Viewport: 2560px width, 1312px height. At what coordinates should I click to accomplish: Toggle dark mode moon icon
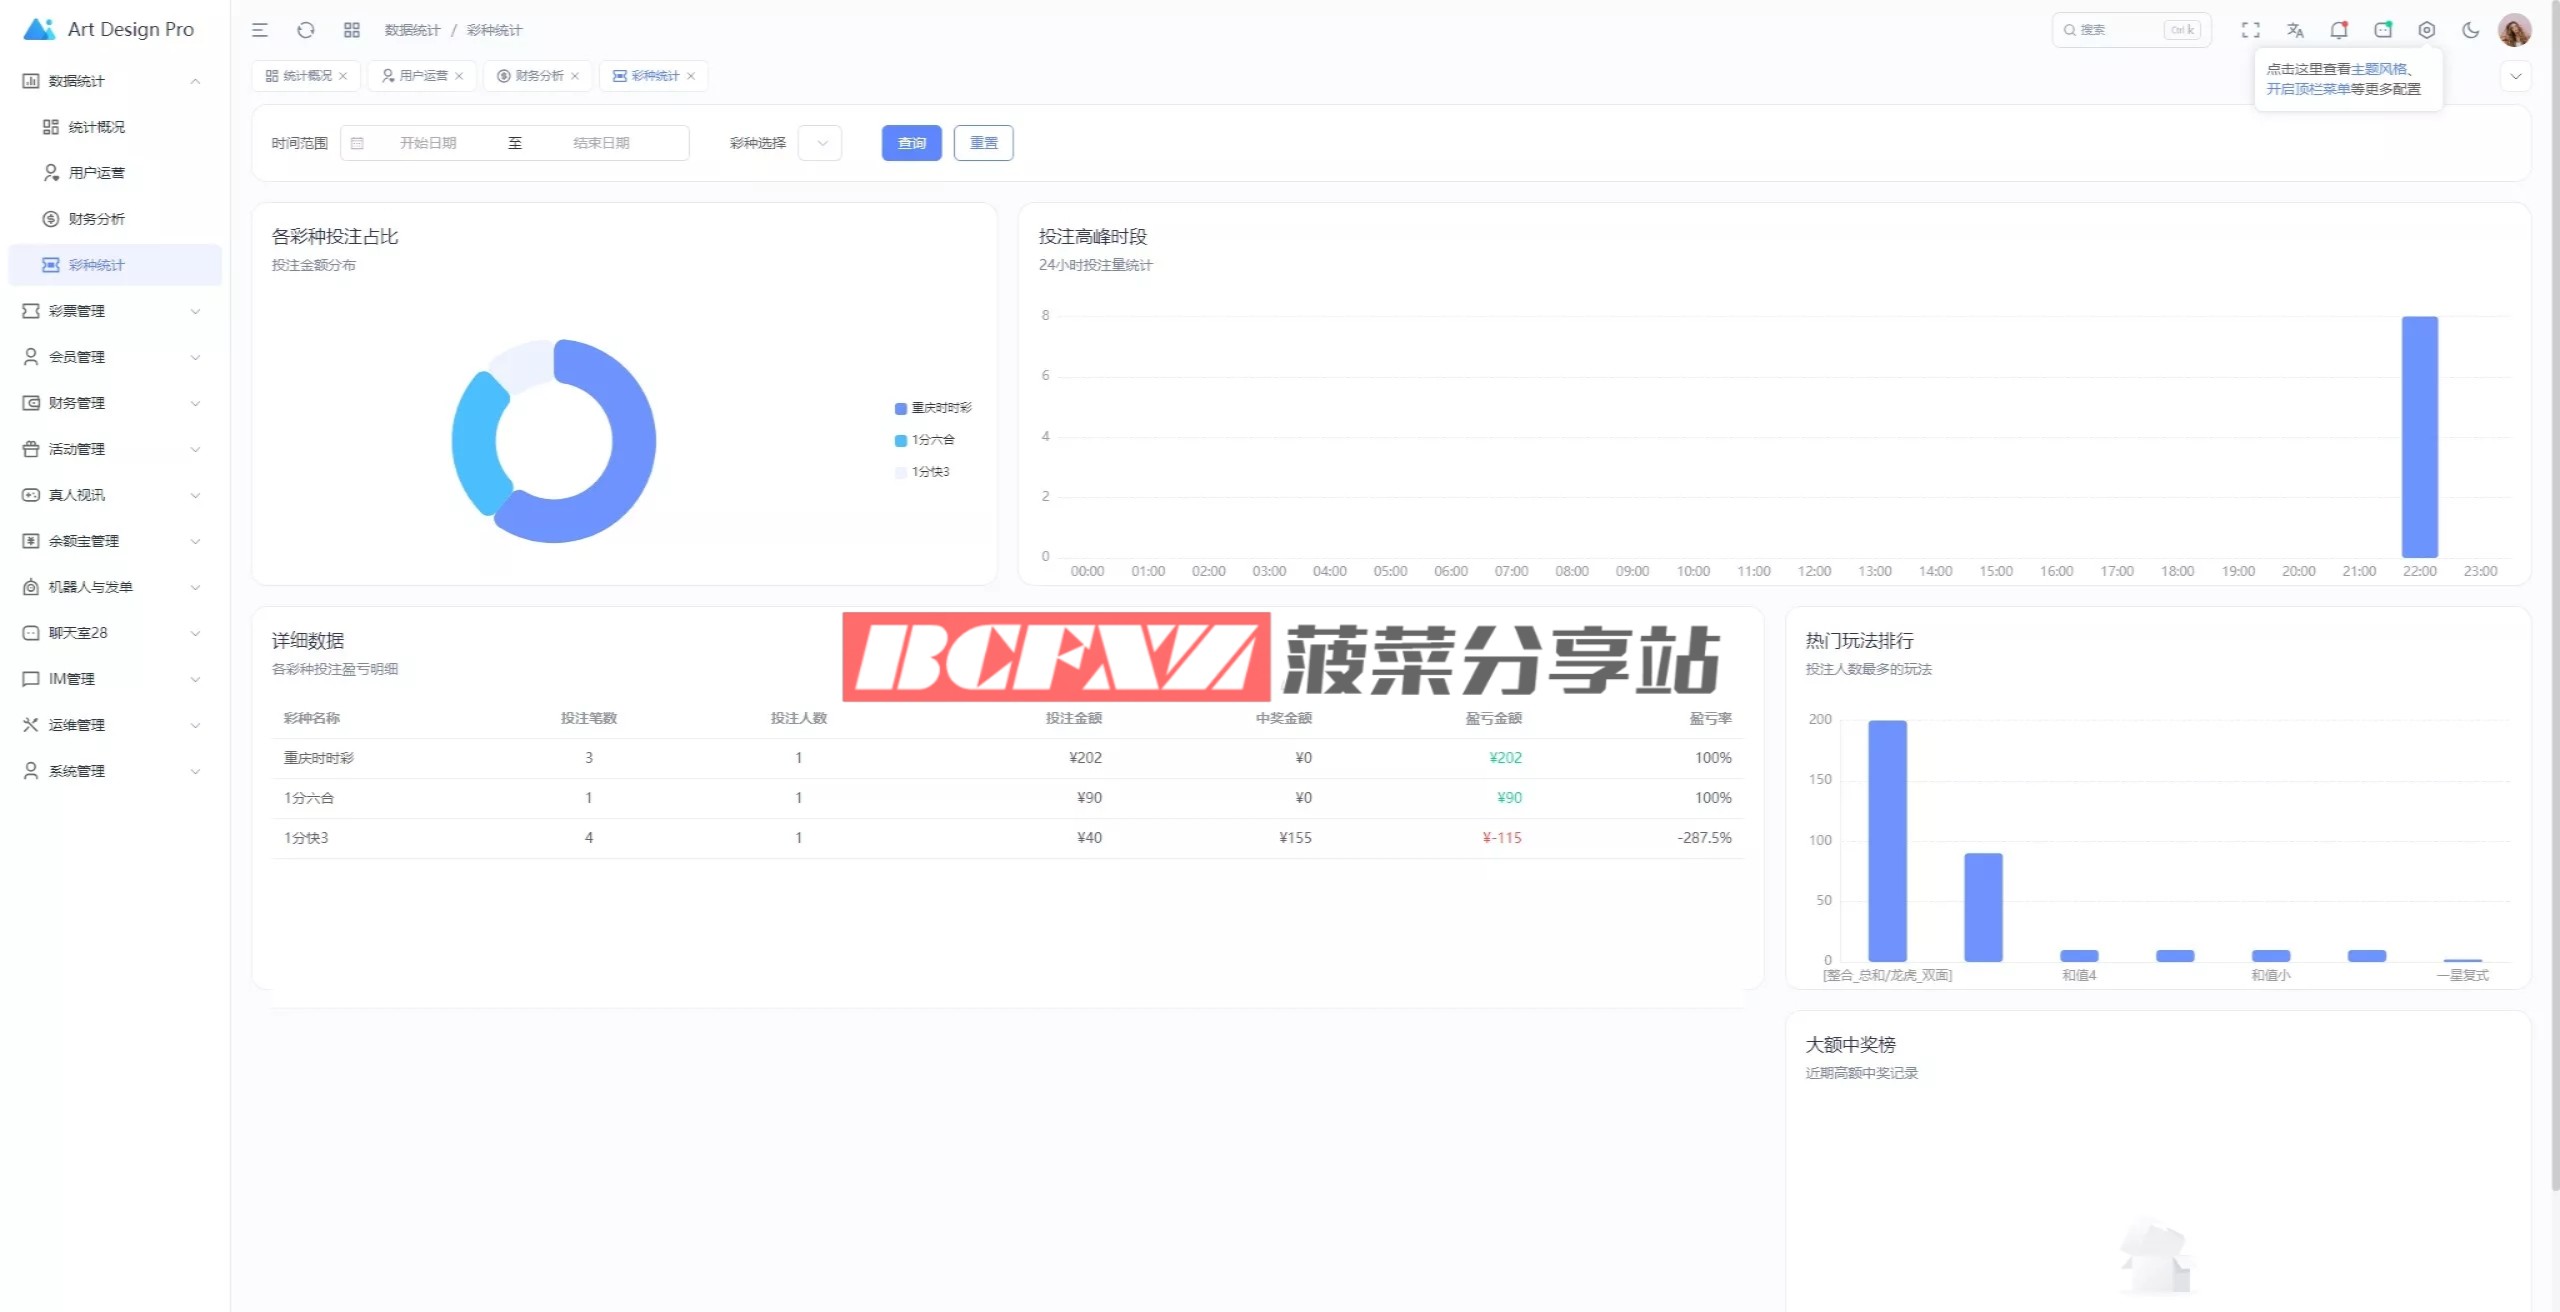(x=2470, y=30)
